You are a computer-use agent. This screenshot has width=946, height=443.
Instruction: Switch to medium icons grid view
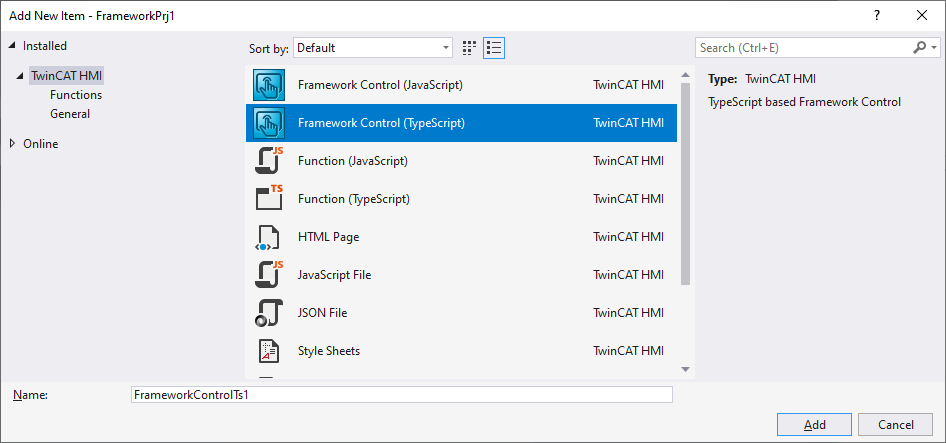pyautogui.click(x=469, y=48)
